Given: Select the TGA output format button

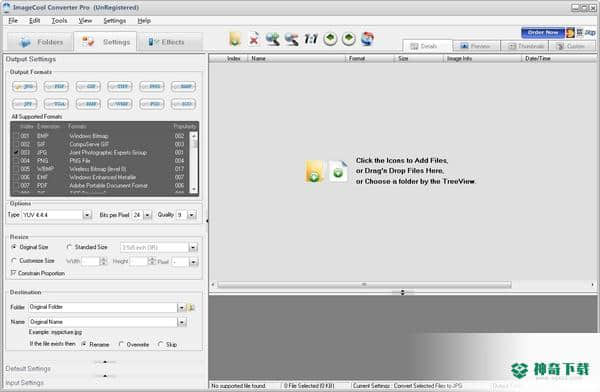Looking at the screenshot, I should (x=56, y=104).
